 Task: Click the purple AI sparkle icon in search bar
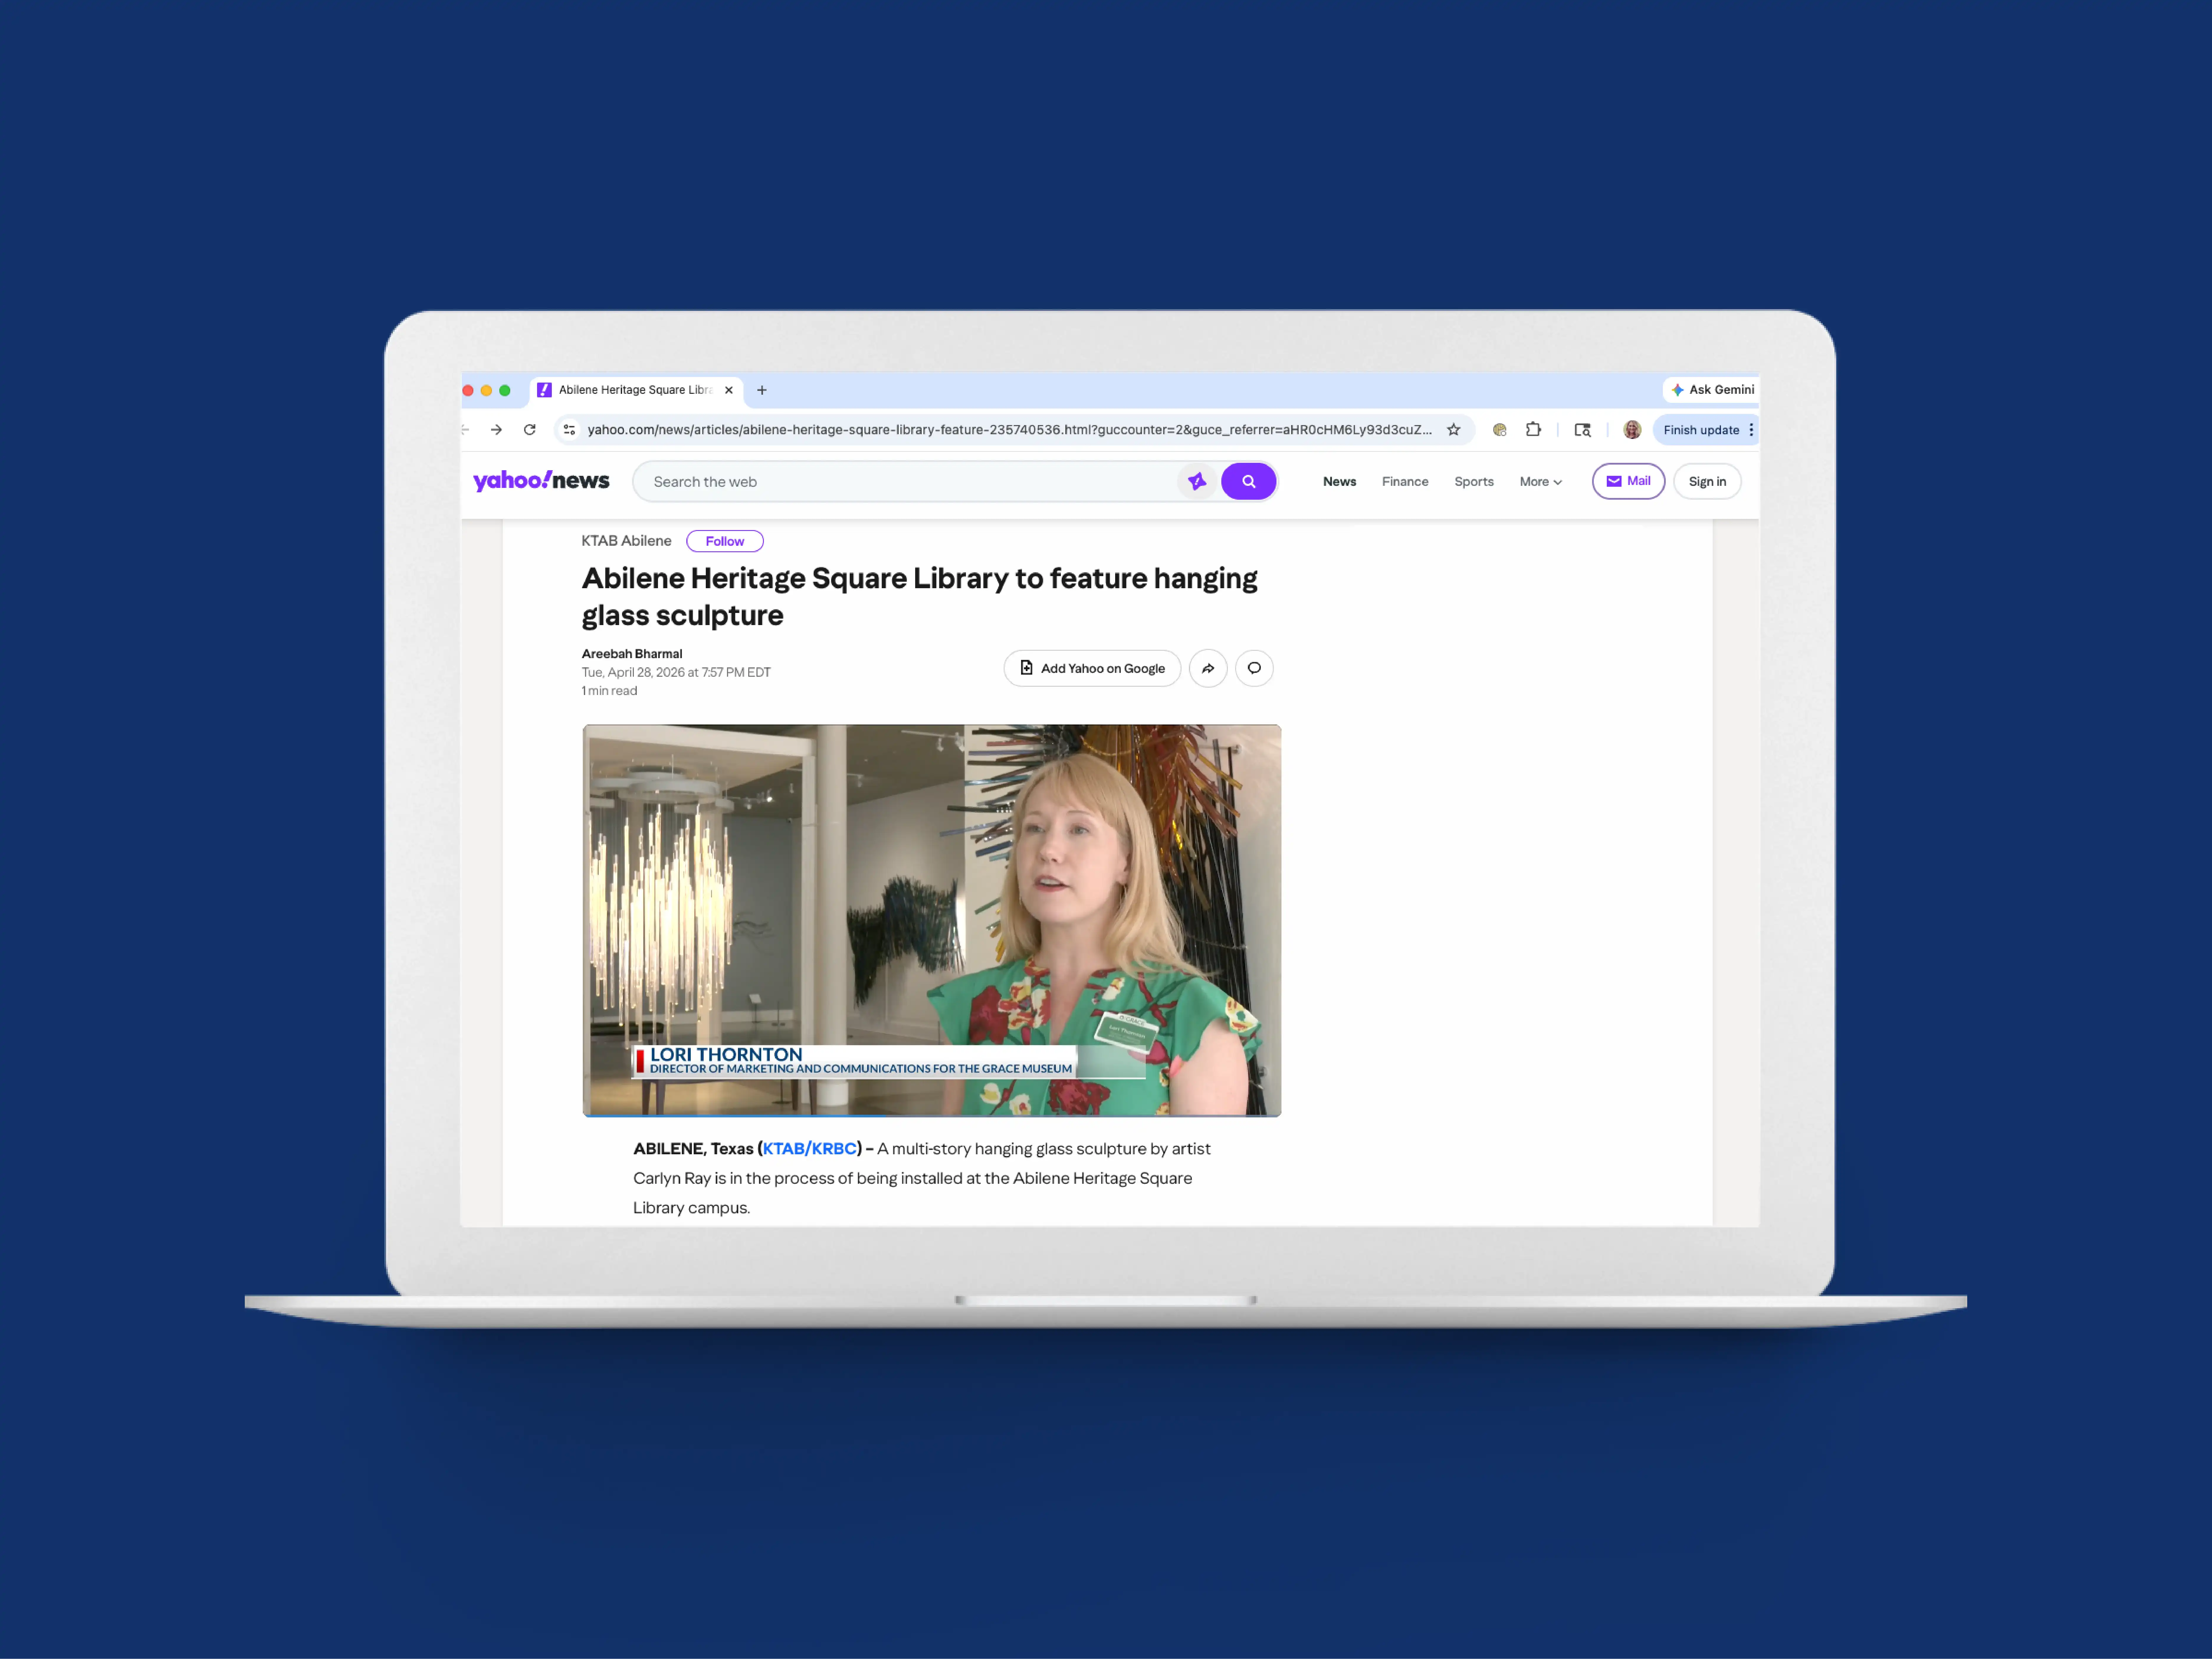1197,482
